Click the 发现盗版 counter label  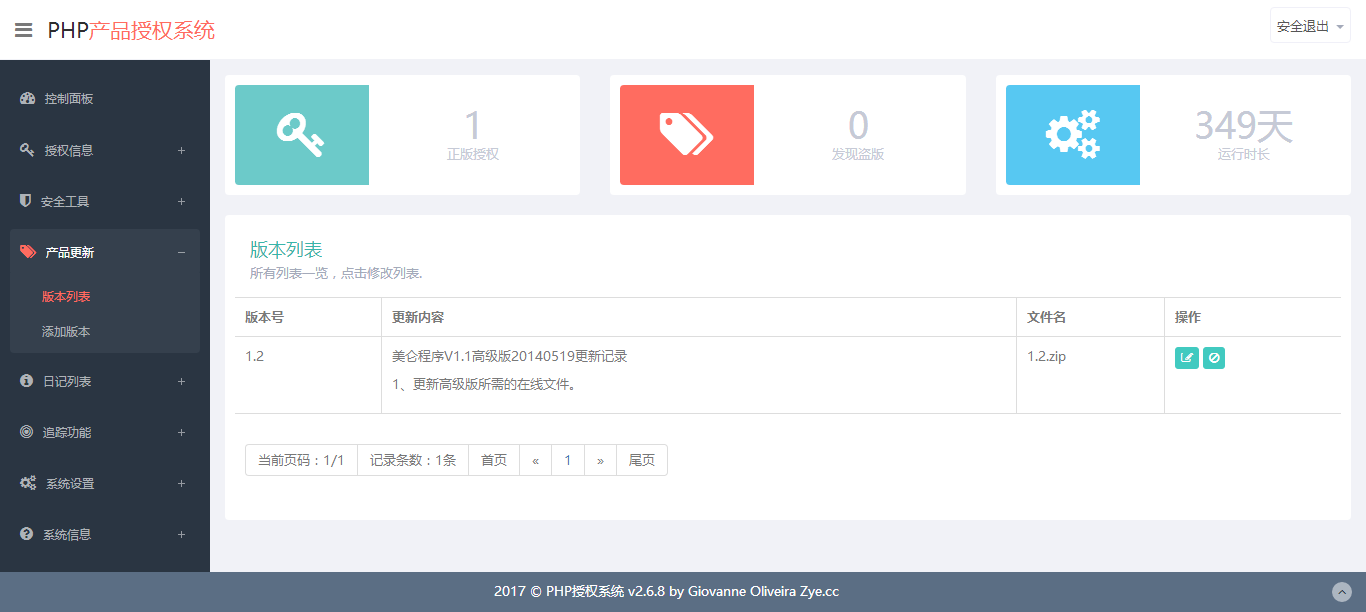(x=858, y=154)
